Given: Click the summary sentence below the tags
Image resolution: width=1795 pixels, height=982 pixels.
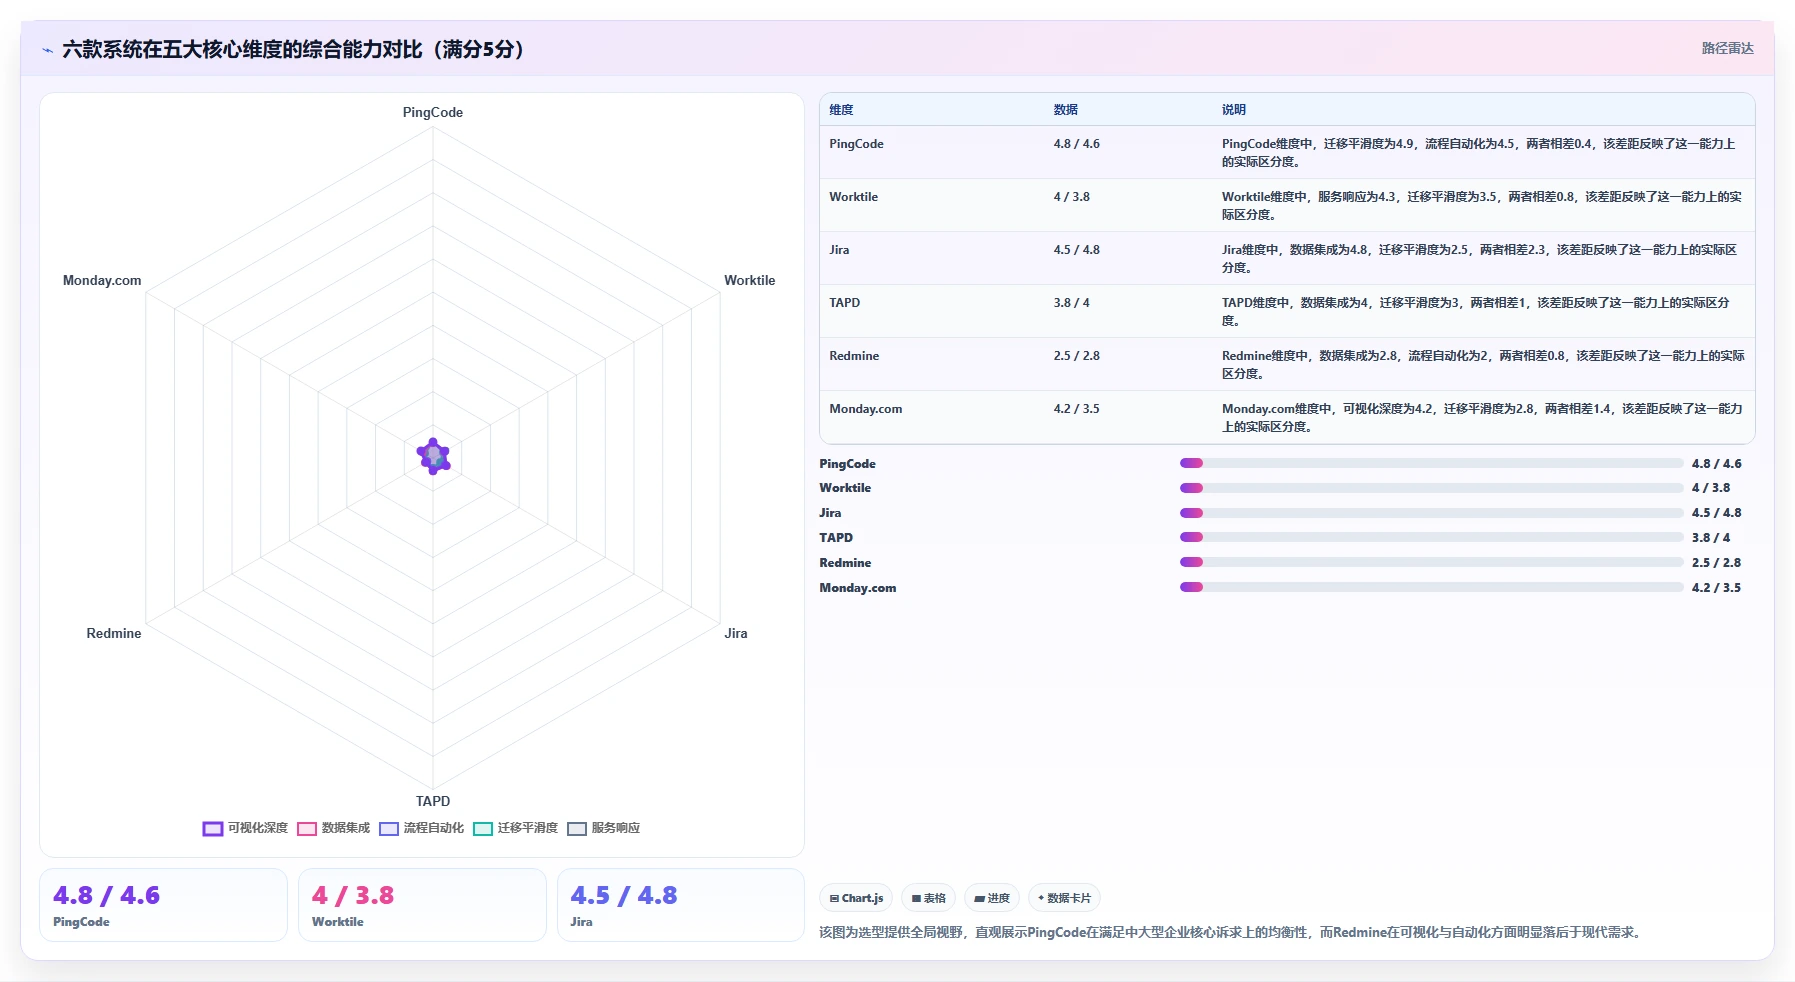Looking at the screenshot, I should click(1230, 932).
